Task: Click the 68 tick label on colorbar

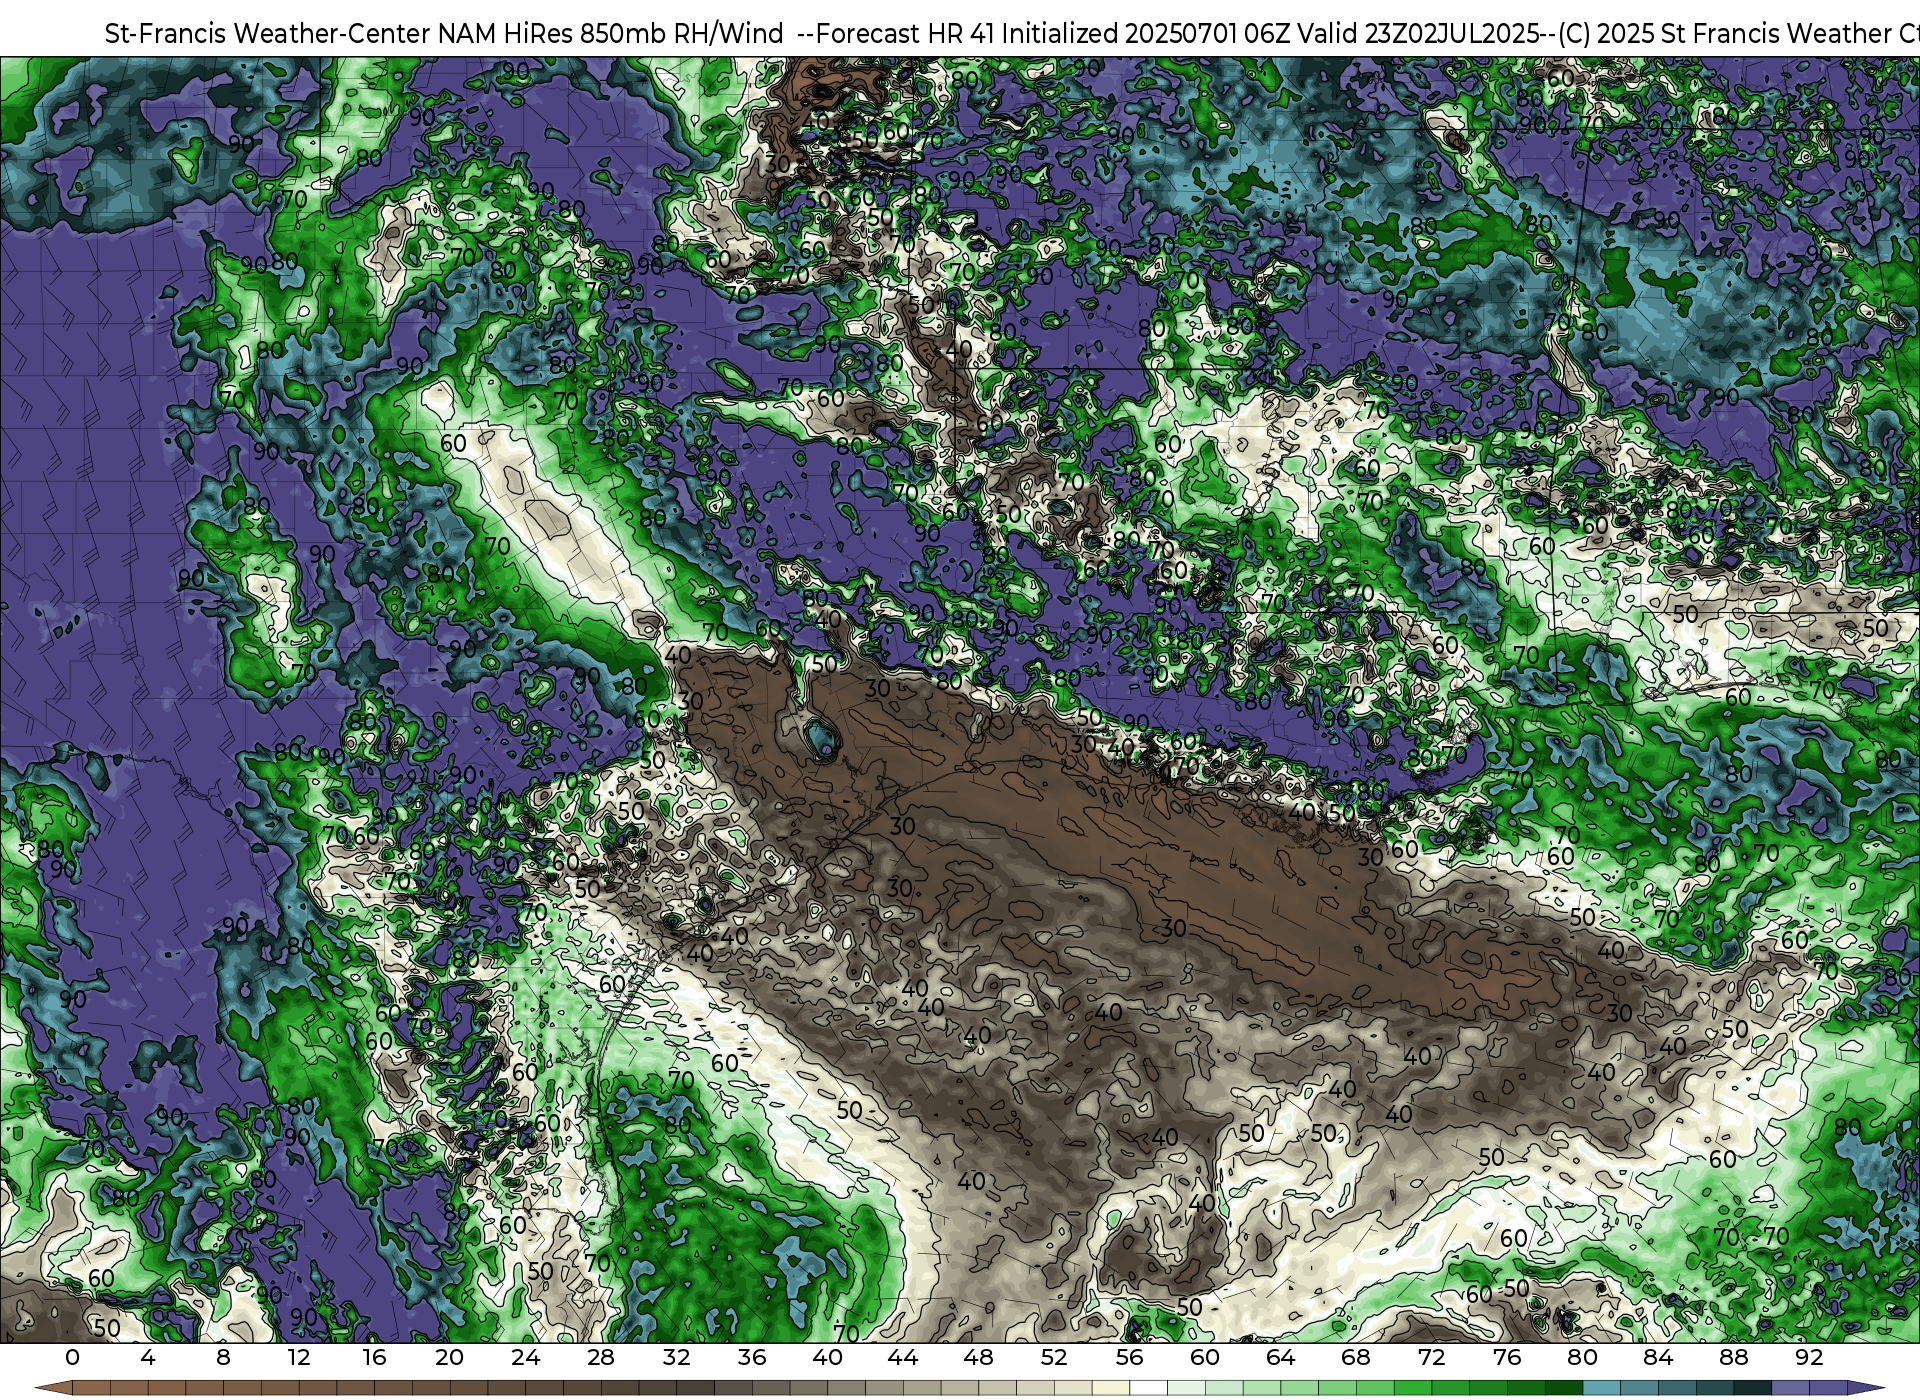Action: [1356, 1357]
